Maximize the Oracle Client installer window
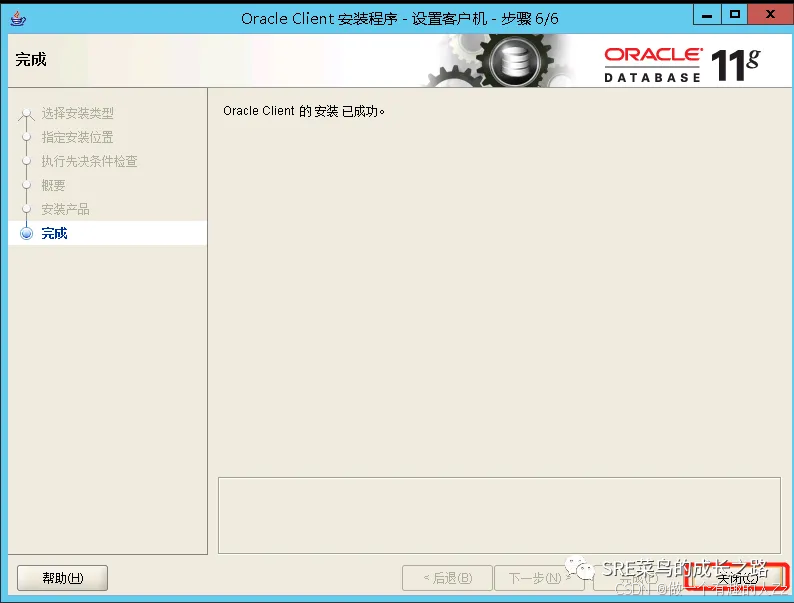 point(734,15)
